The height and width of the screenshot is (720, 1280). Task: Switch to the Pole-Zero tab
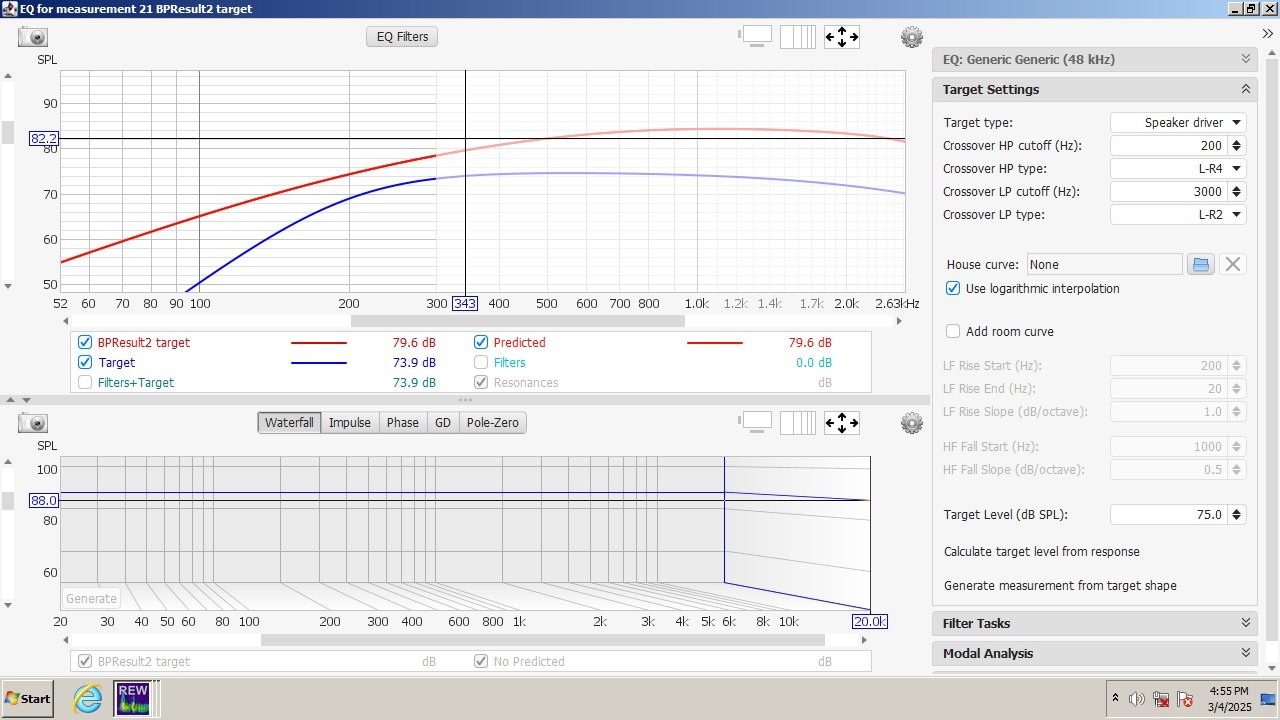coord(493,423)
